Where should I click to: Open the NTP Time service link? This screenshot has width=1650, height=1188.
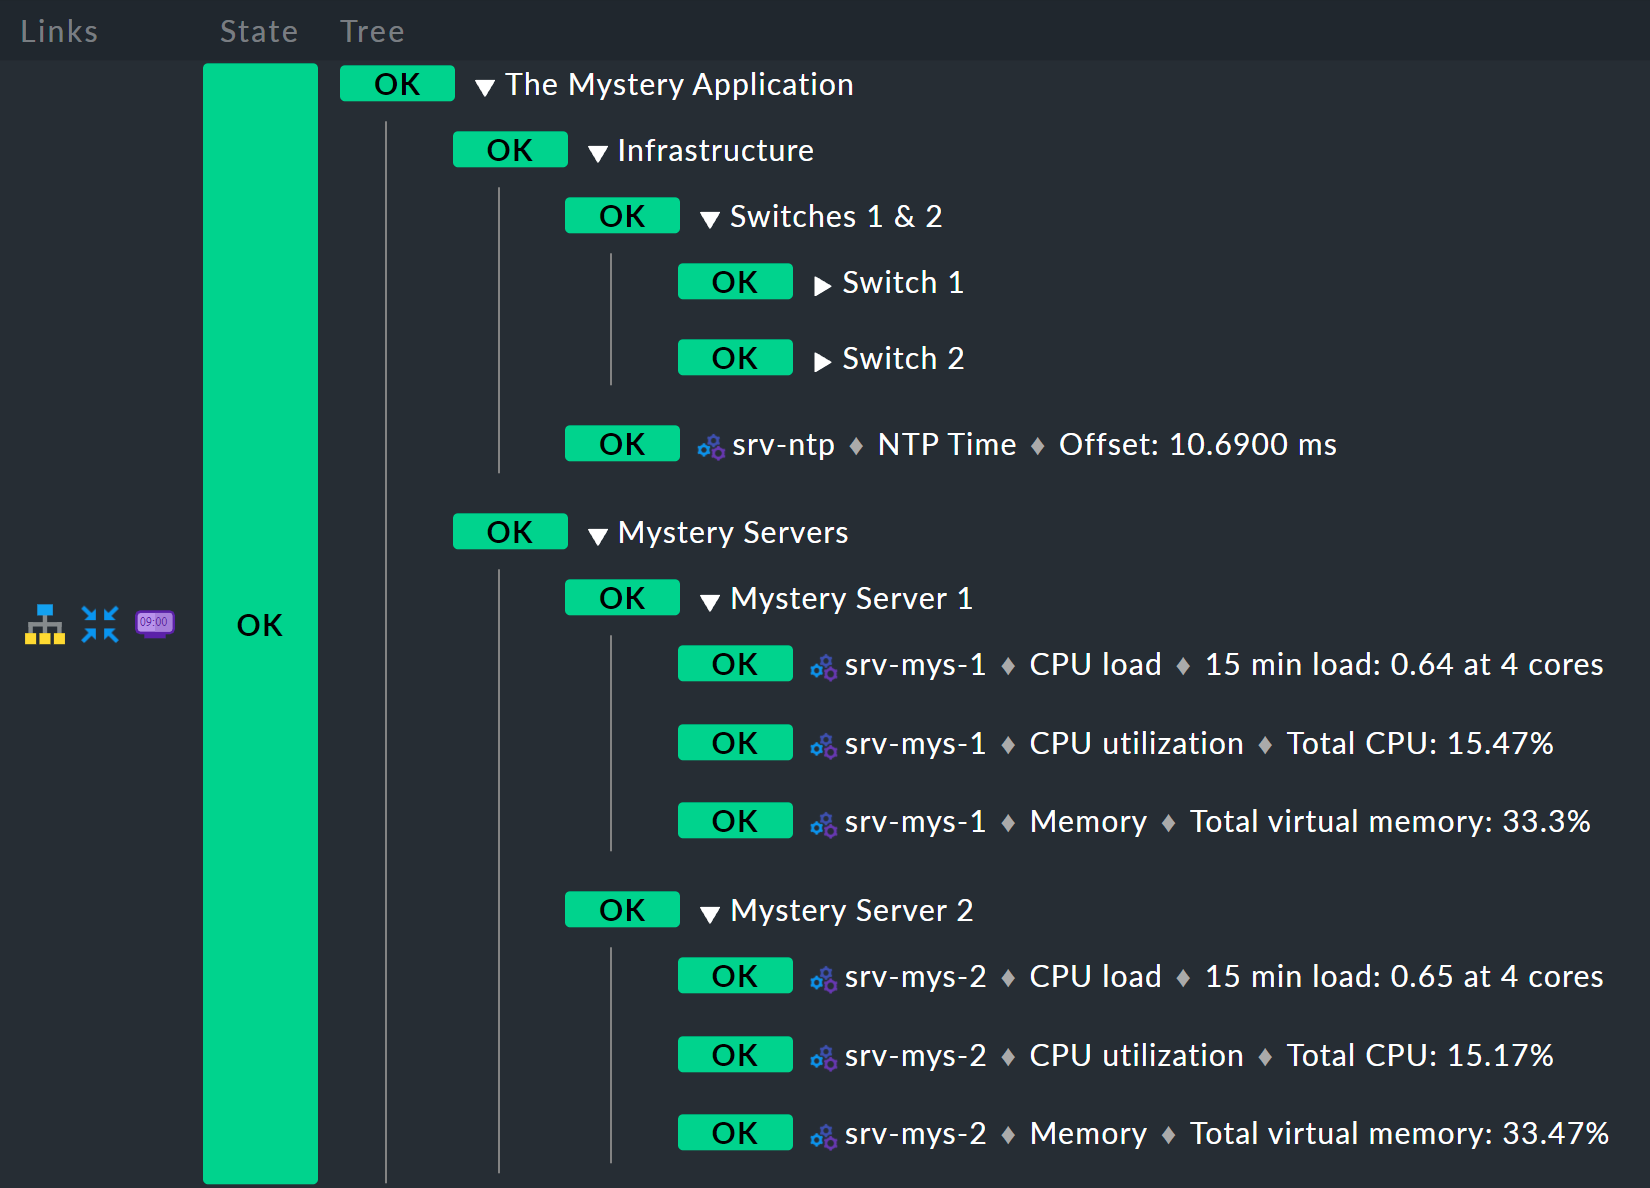coord(946,444)
